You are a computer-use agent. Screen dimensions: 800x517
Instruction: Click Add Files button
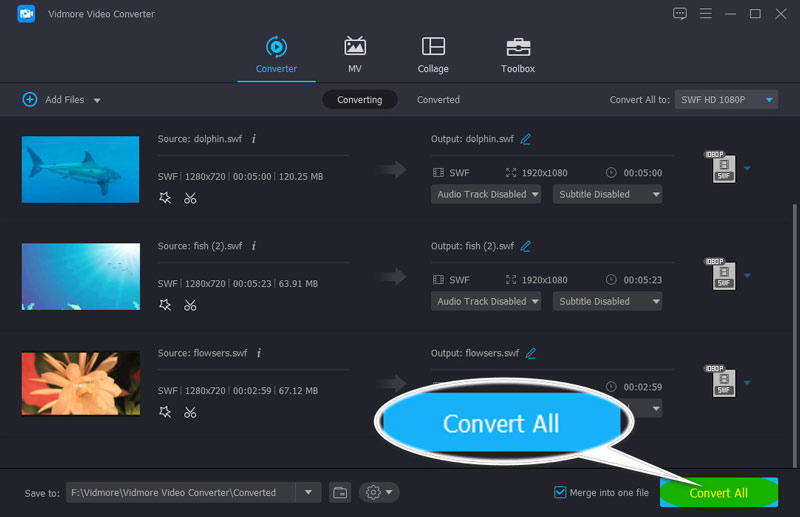tap(60, 100)
